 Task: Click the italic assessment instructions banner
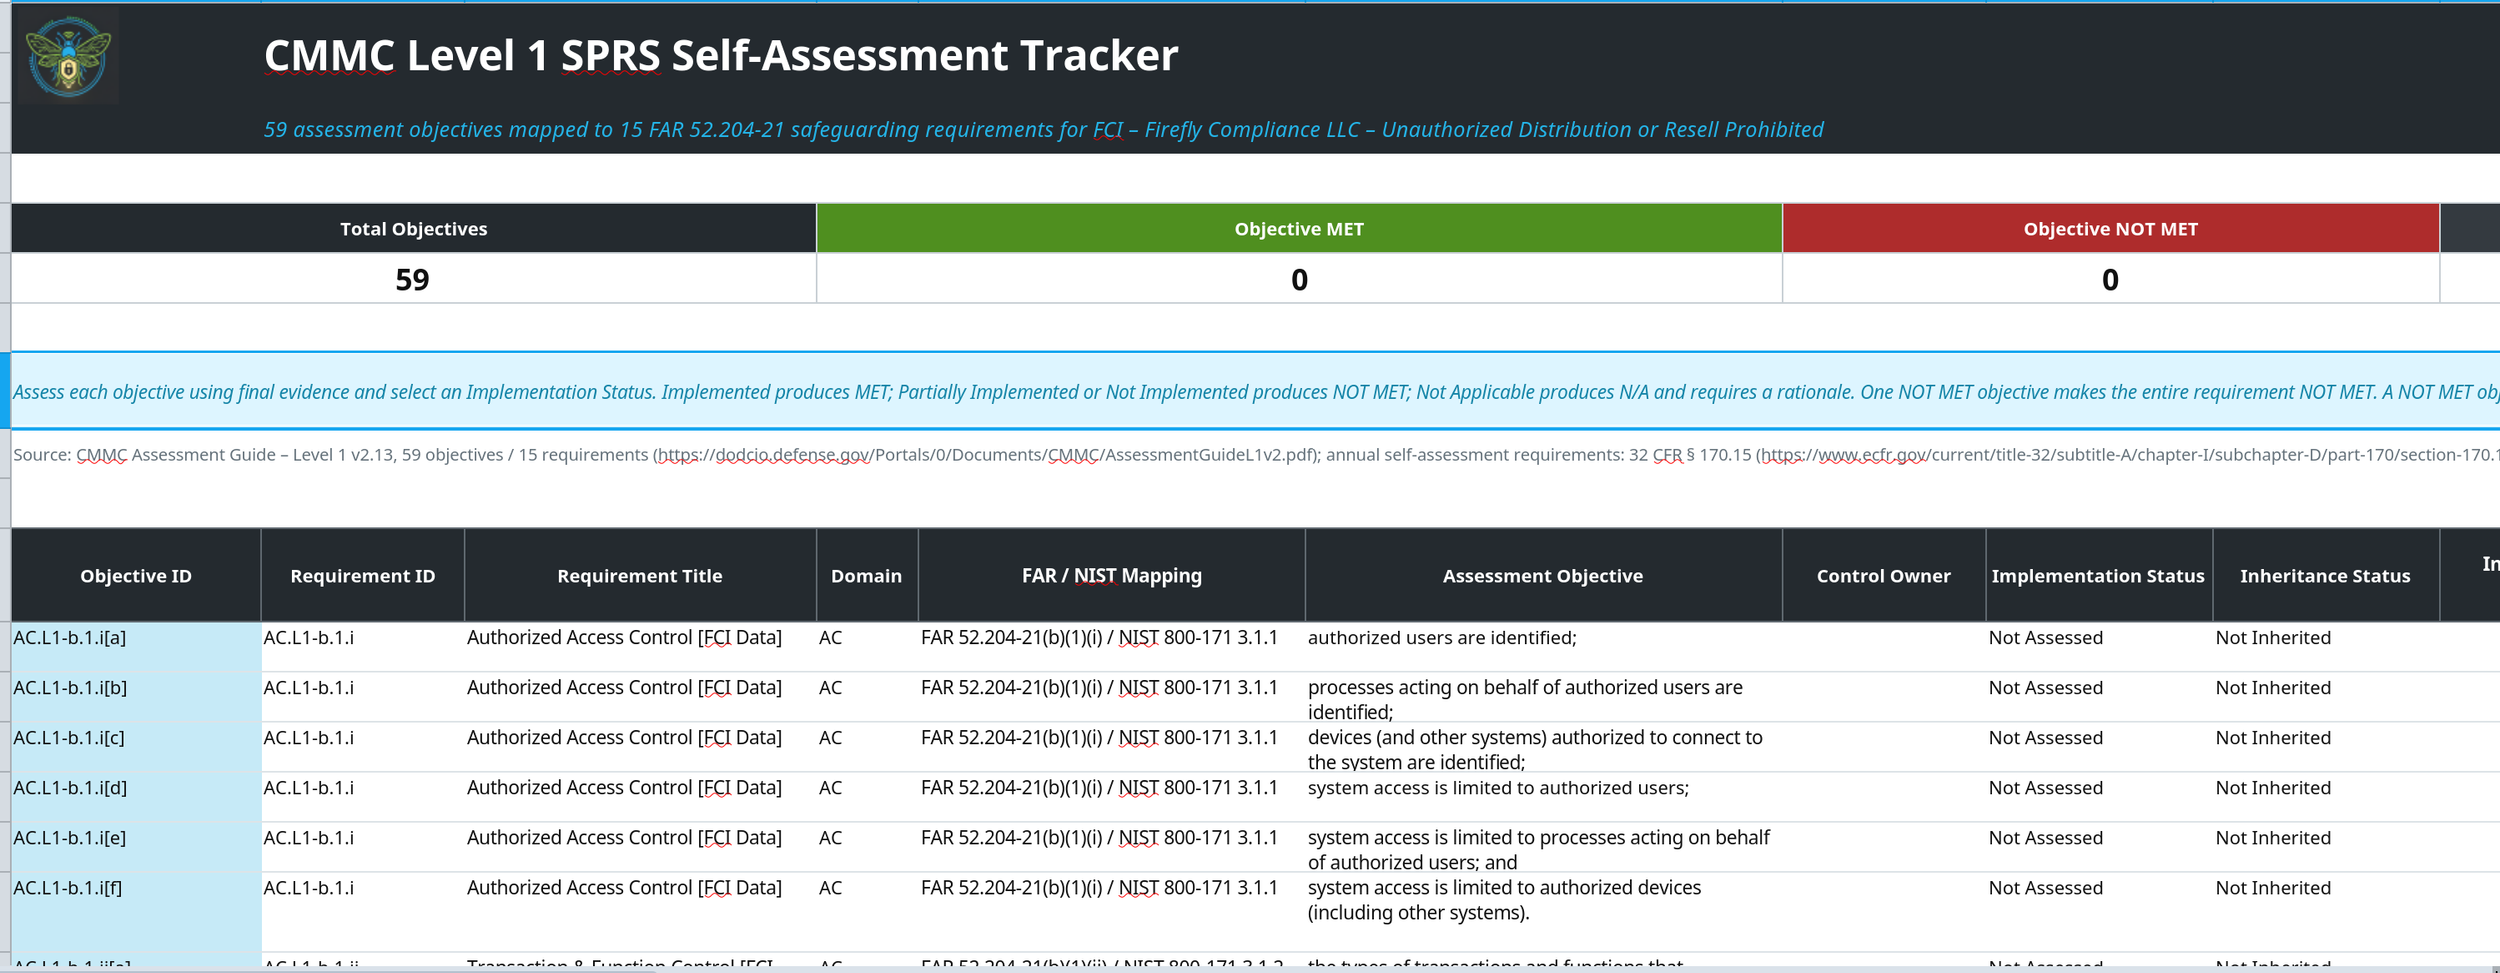click(x=1255, y=391)
